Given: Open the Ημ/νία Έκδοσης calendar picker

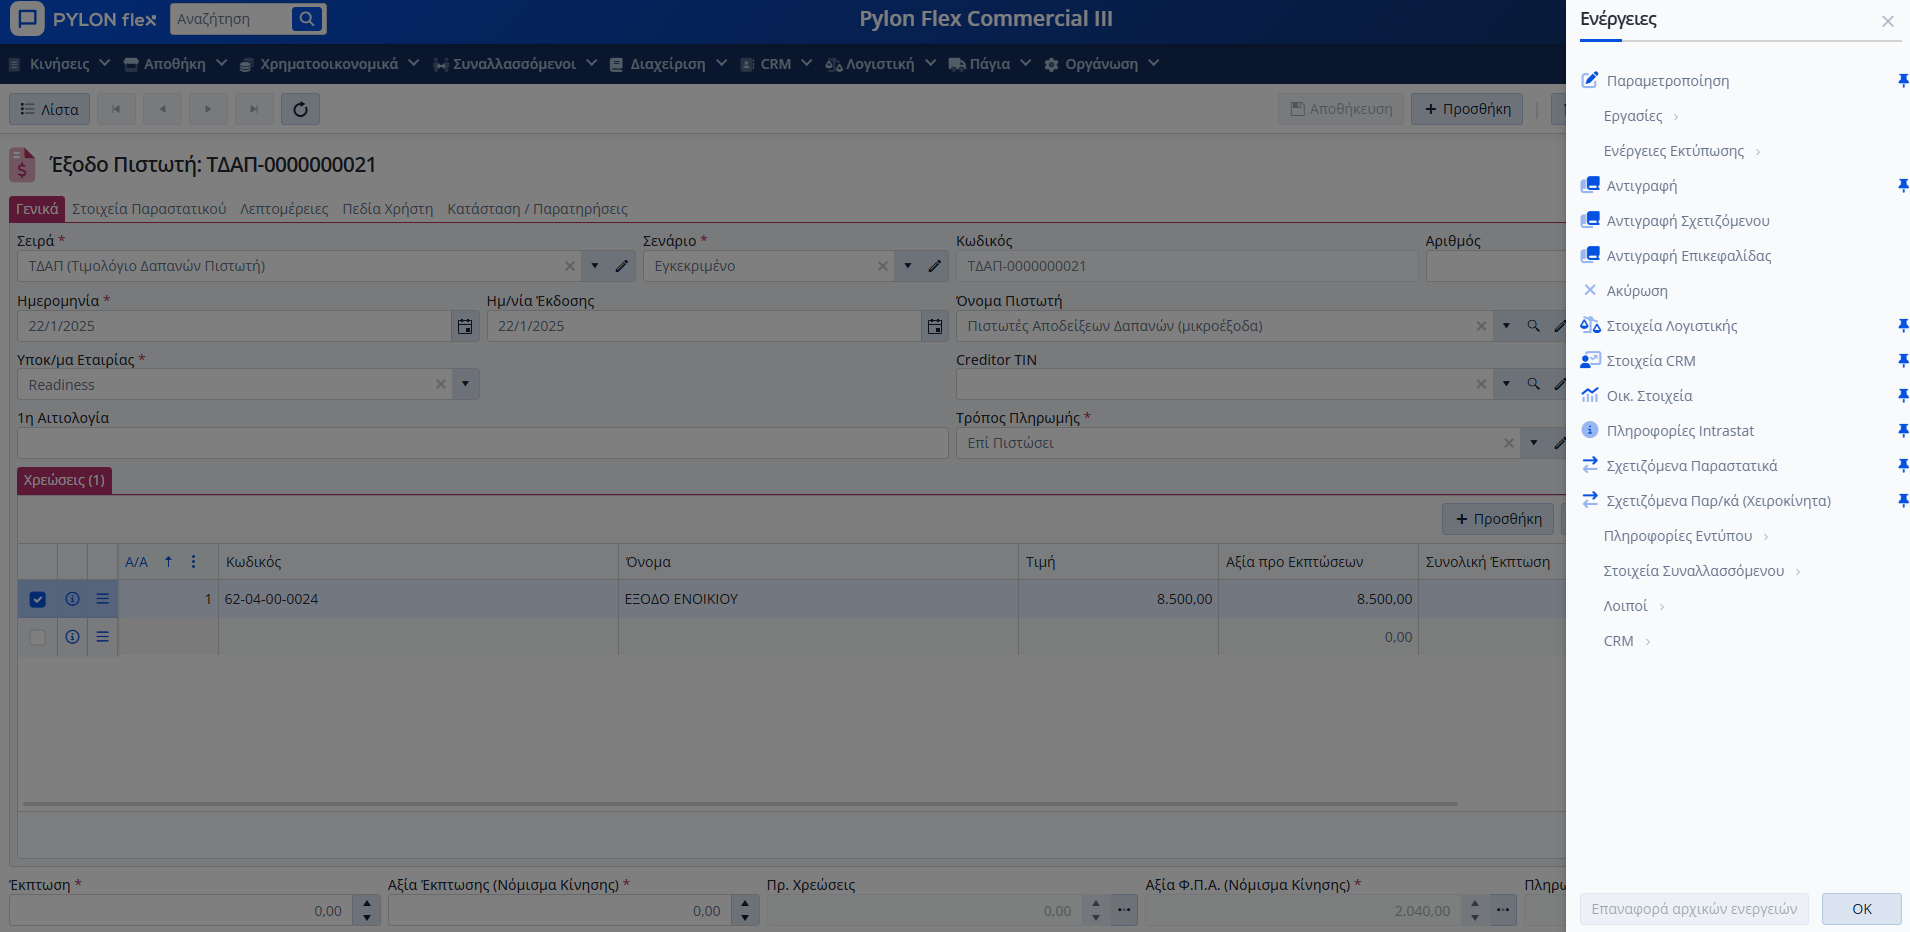Looking at the screenshot, I should pyautogui.click(x=934, y=326).
